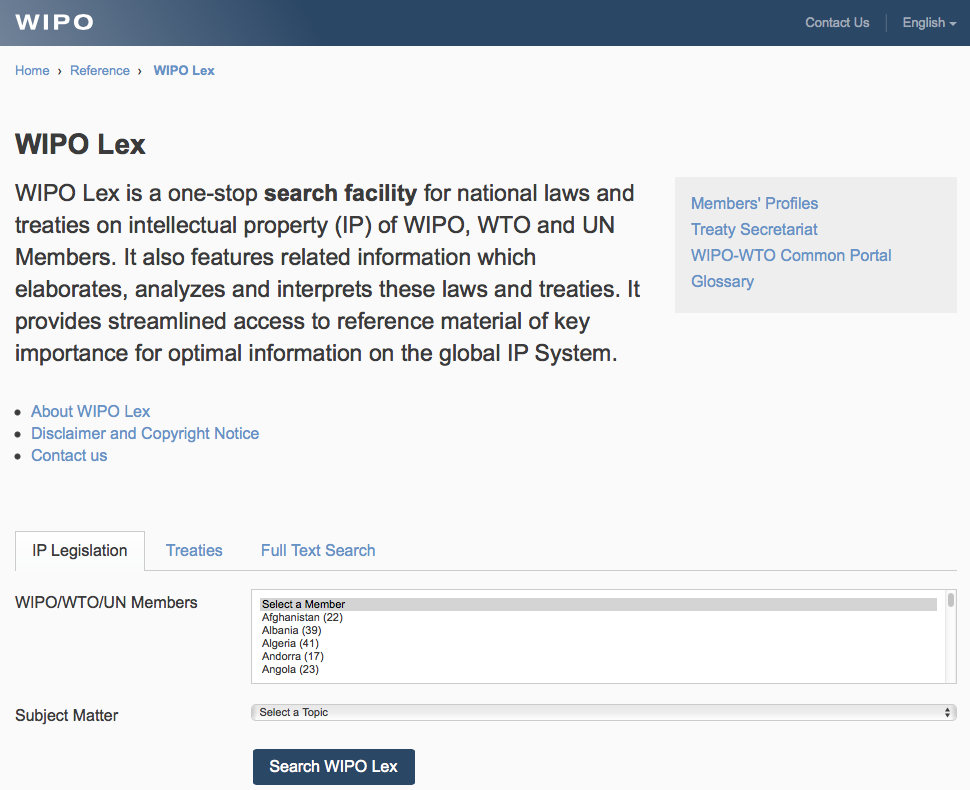
Task: Open About WIPO Lex link
Action: coord(90,411)
